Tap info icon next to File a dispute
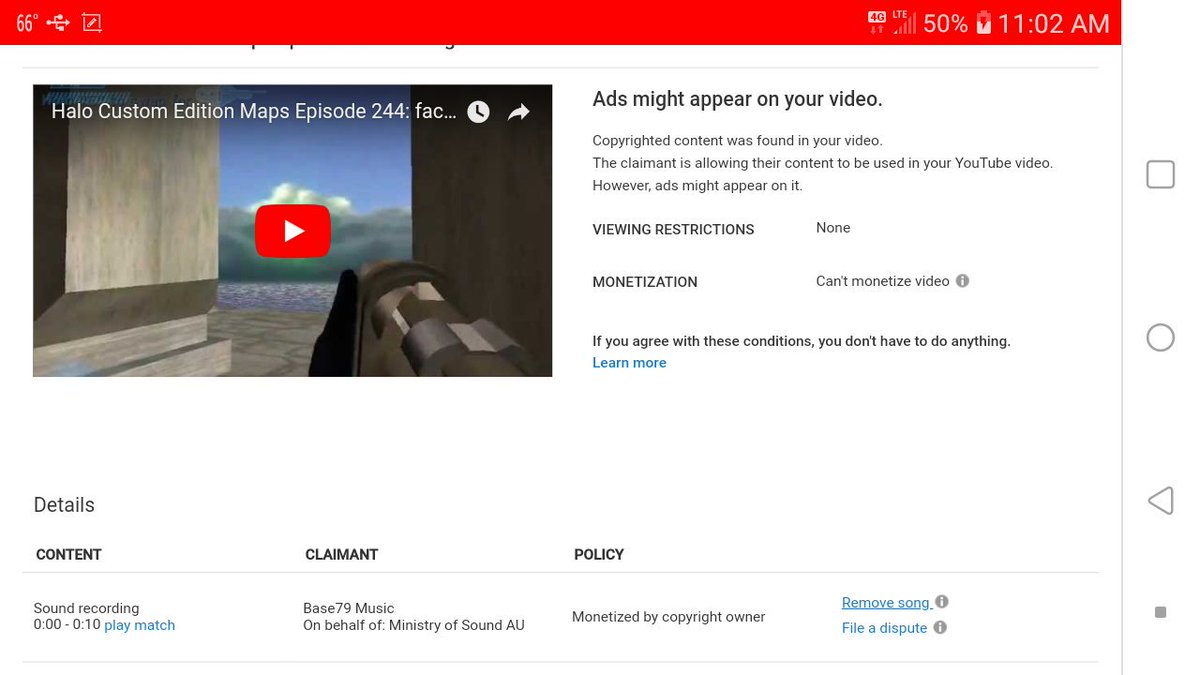Screen dimensions: 1200x675 (939, 627)
